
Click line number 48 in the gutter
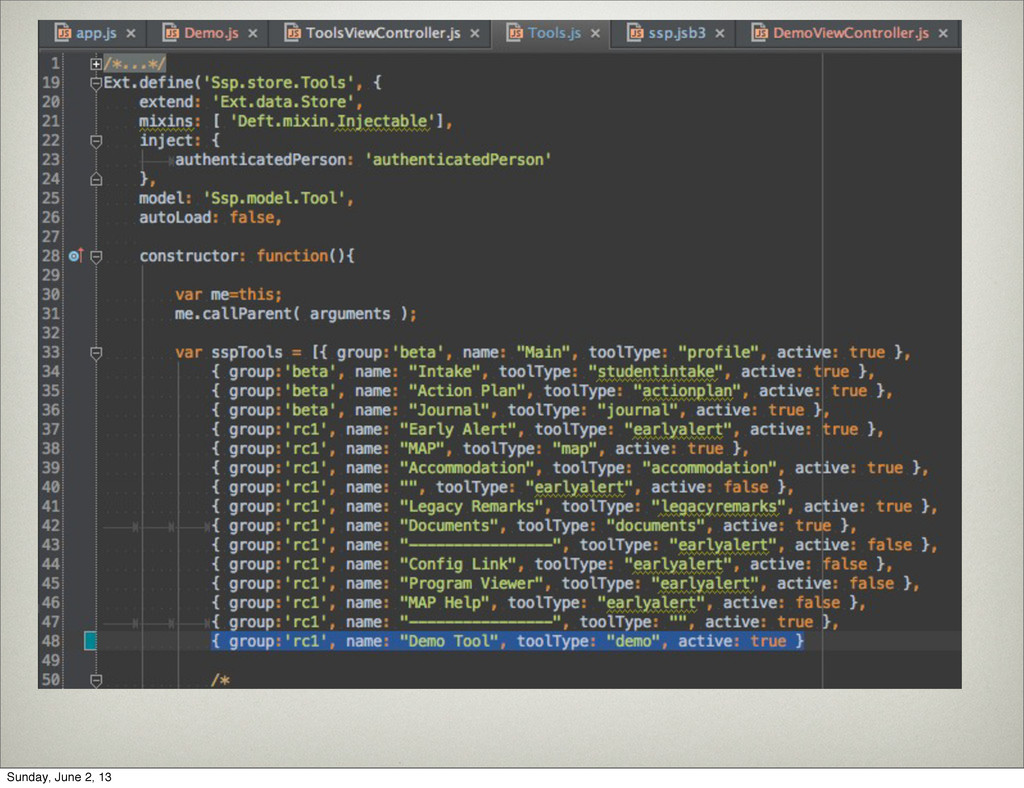[x=51, y=641]
